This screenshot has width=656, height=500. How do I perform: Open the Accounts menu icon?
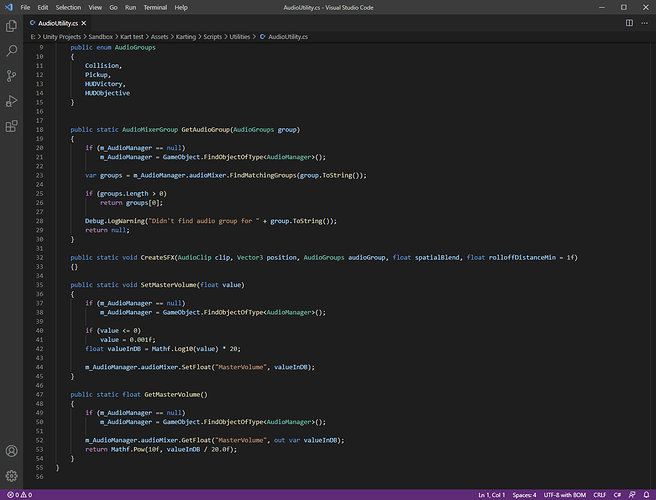pyautogui.click(x=11, y=451)
